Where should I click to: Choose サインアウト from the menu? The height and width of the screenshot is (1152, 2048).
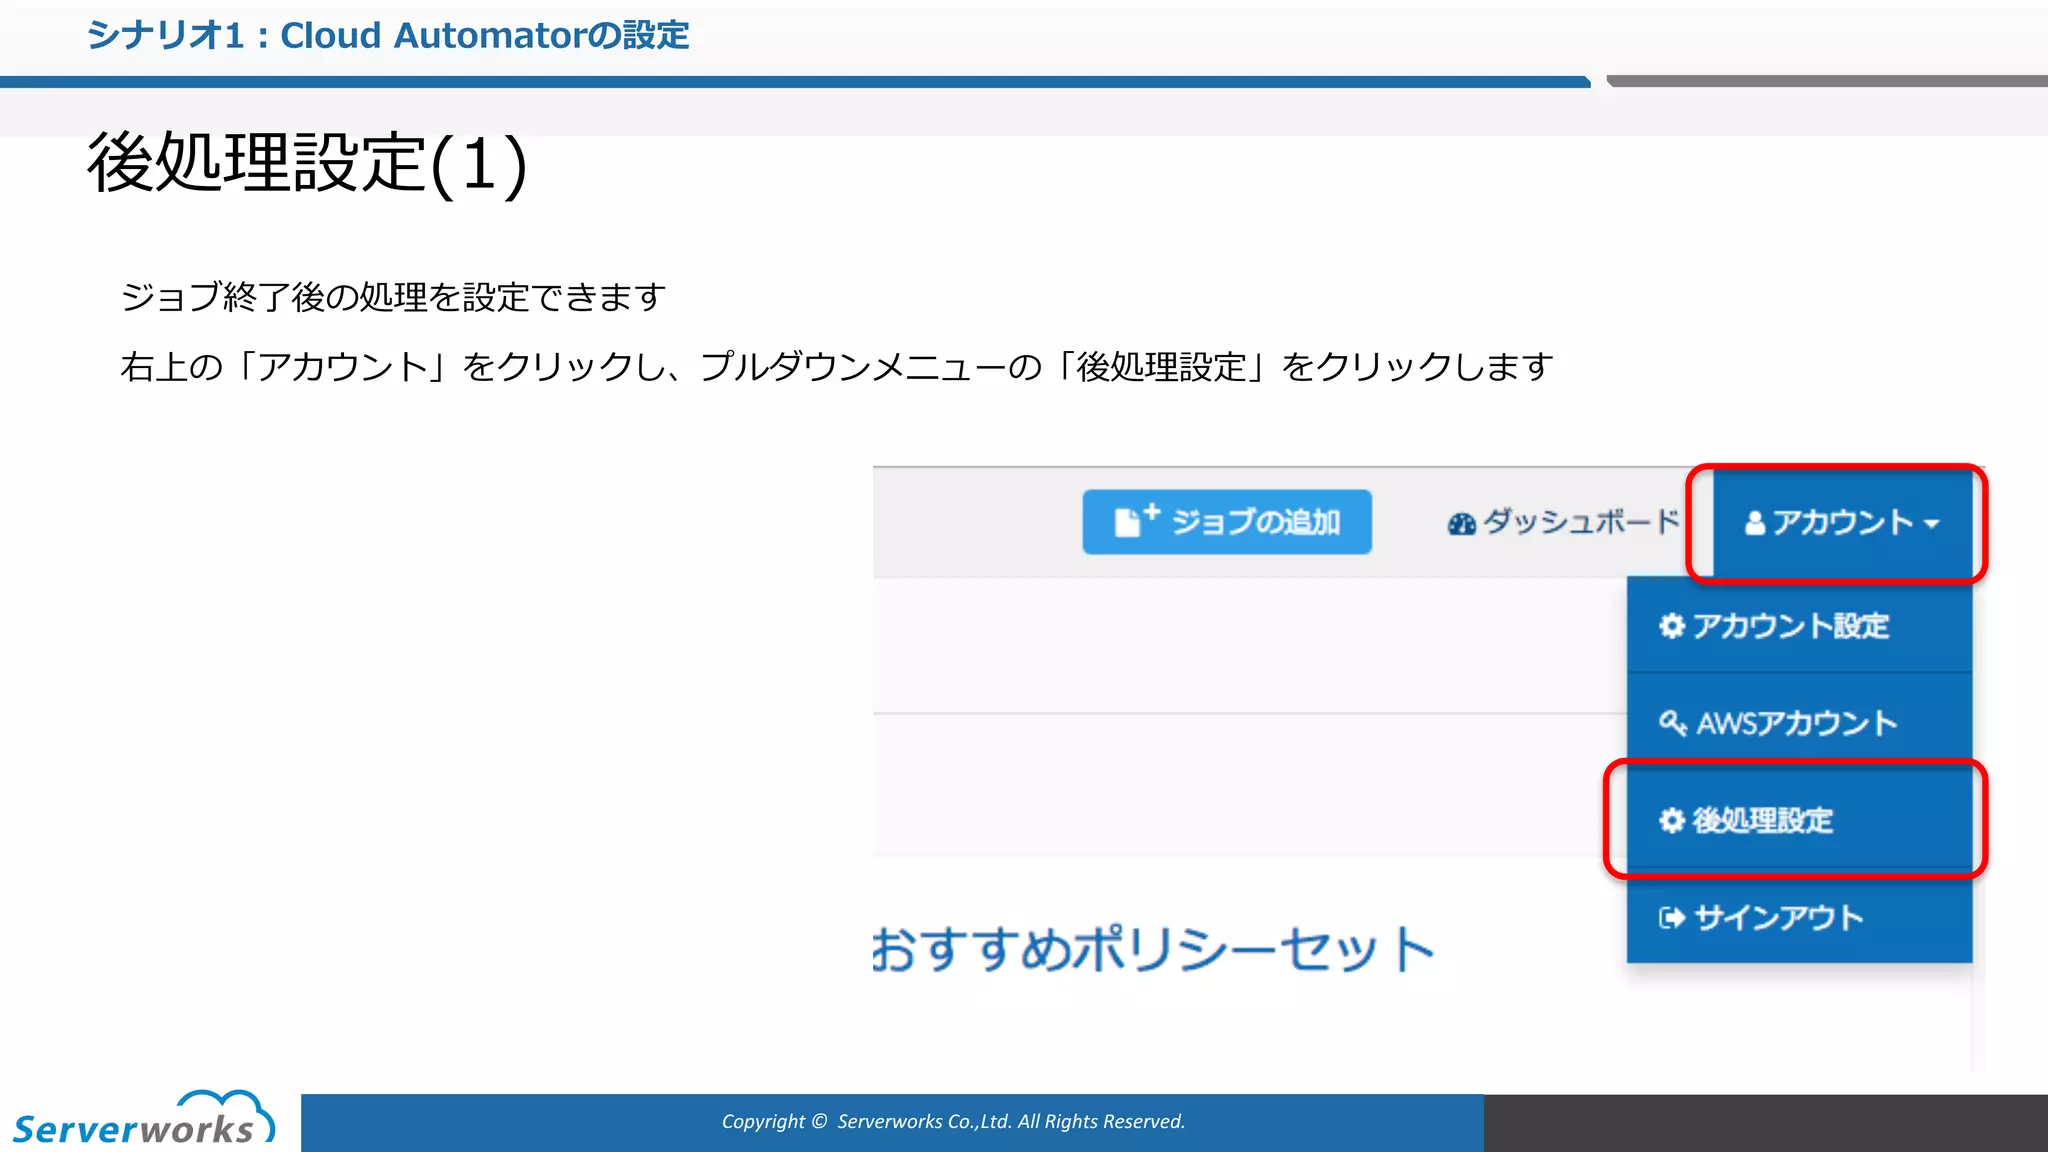click(1799, 917)
